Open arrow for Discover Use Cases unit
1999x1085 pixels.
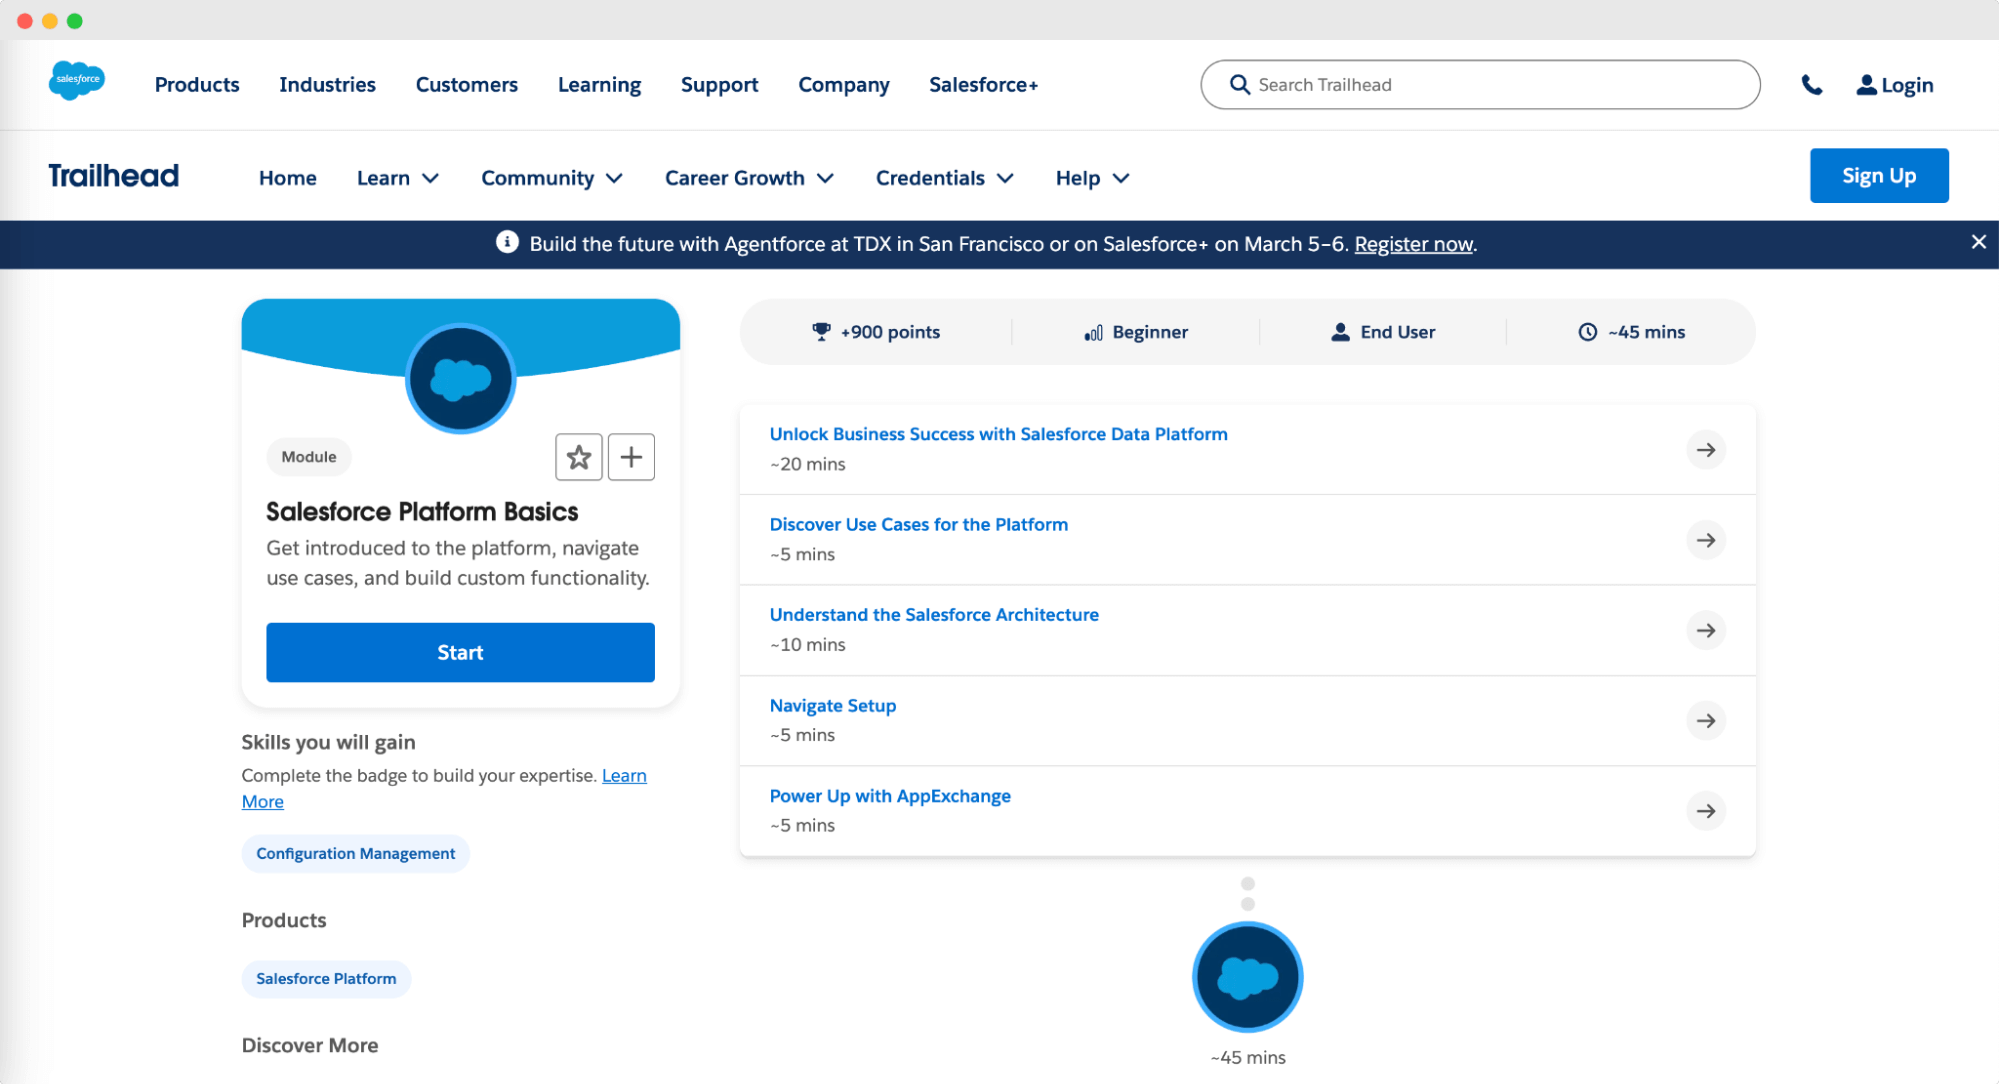coord(1706,540)
